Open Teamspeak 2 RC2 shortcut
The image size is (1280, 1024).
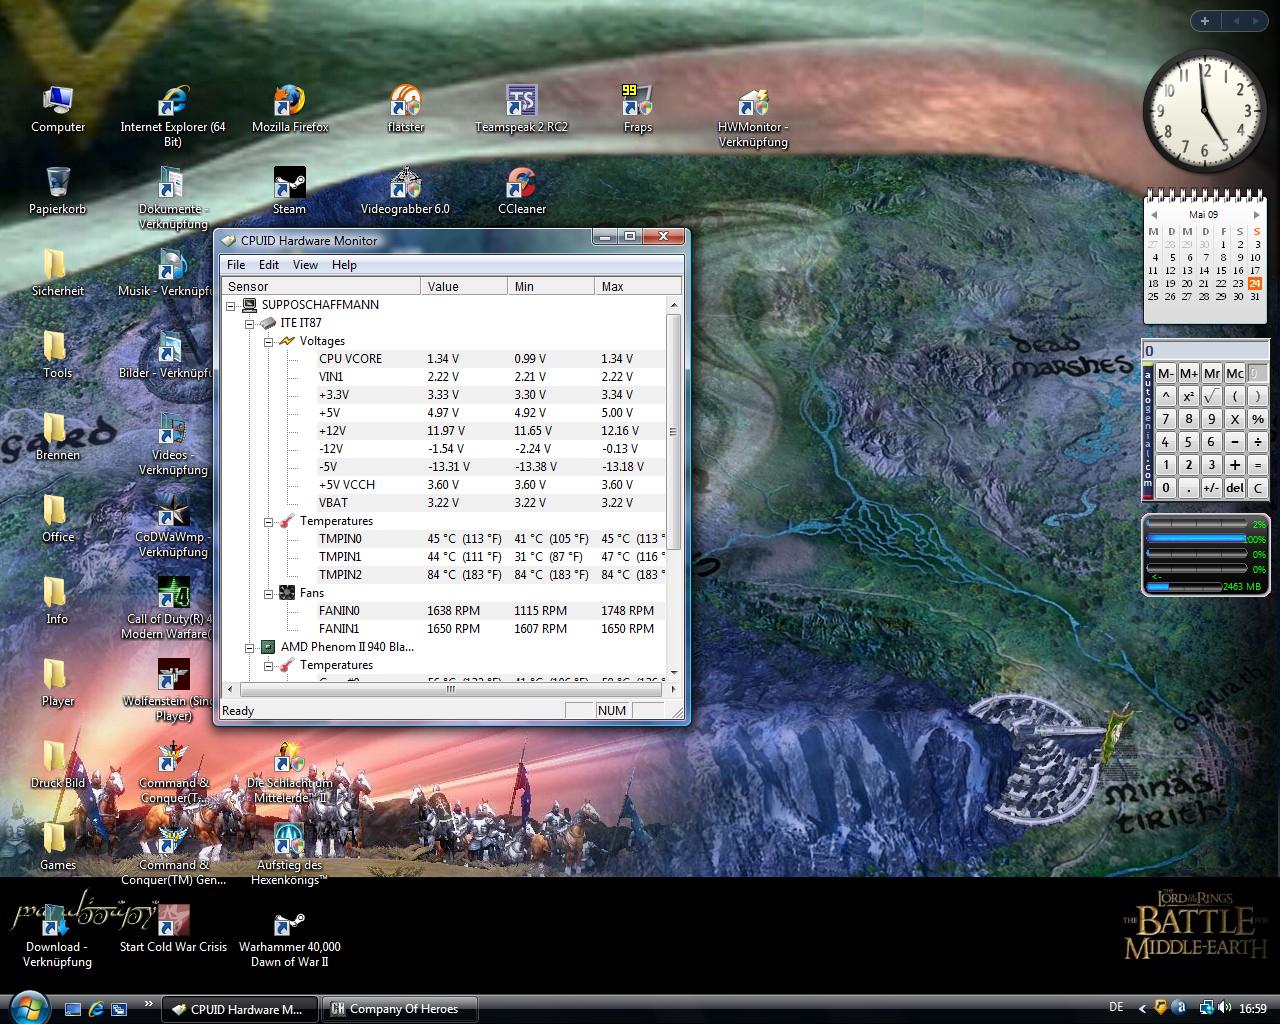pyautogui.click(x=521, y=110)
